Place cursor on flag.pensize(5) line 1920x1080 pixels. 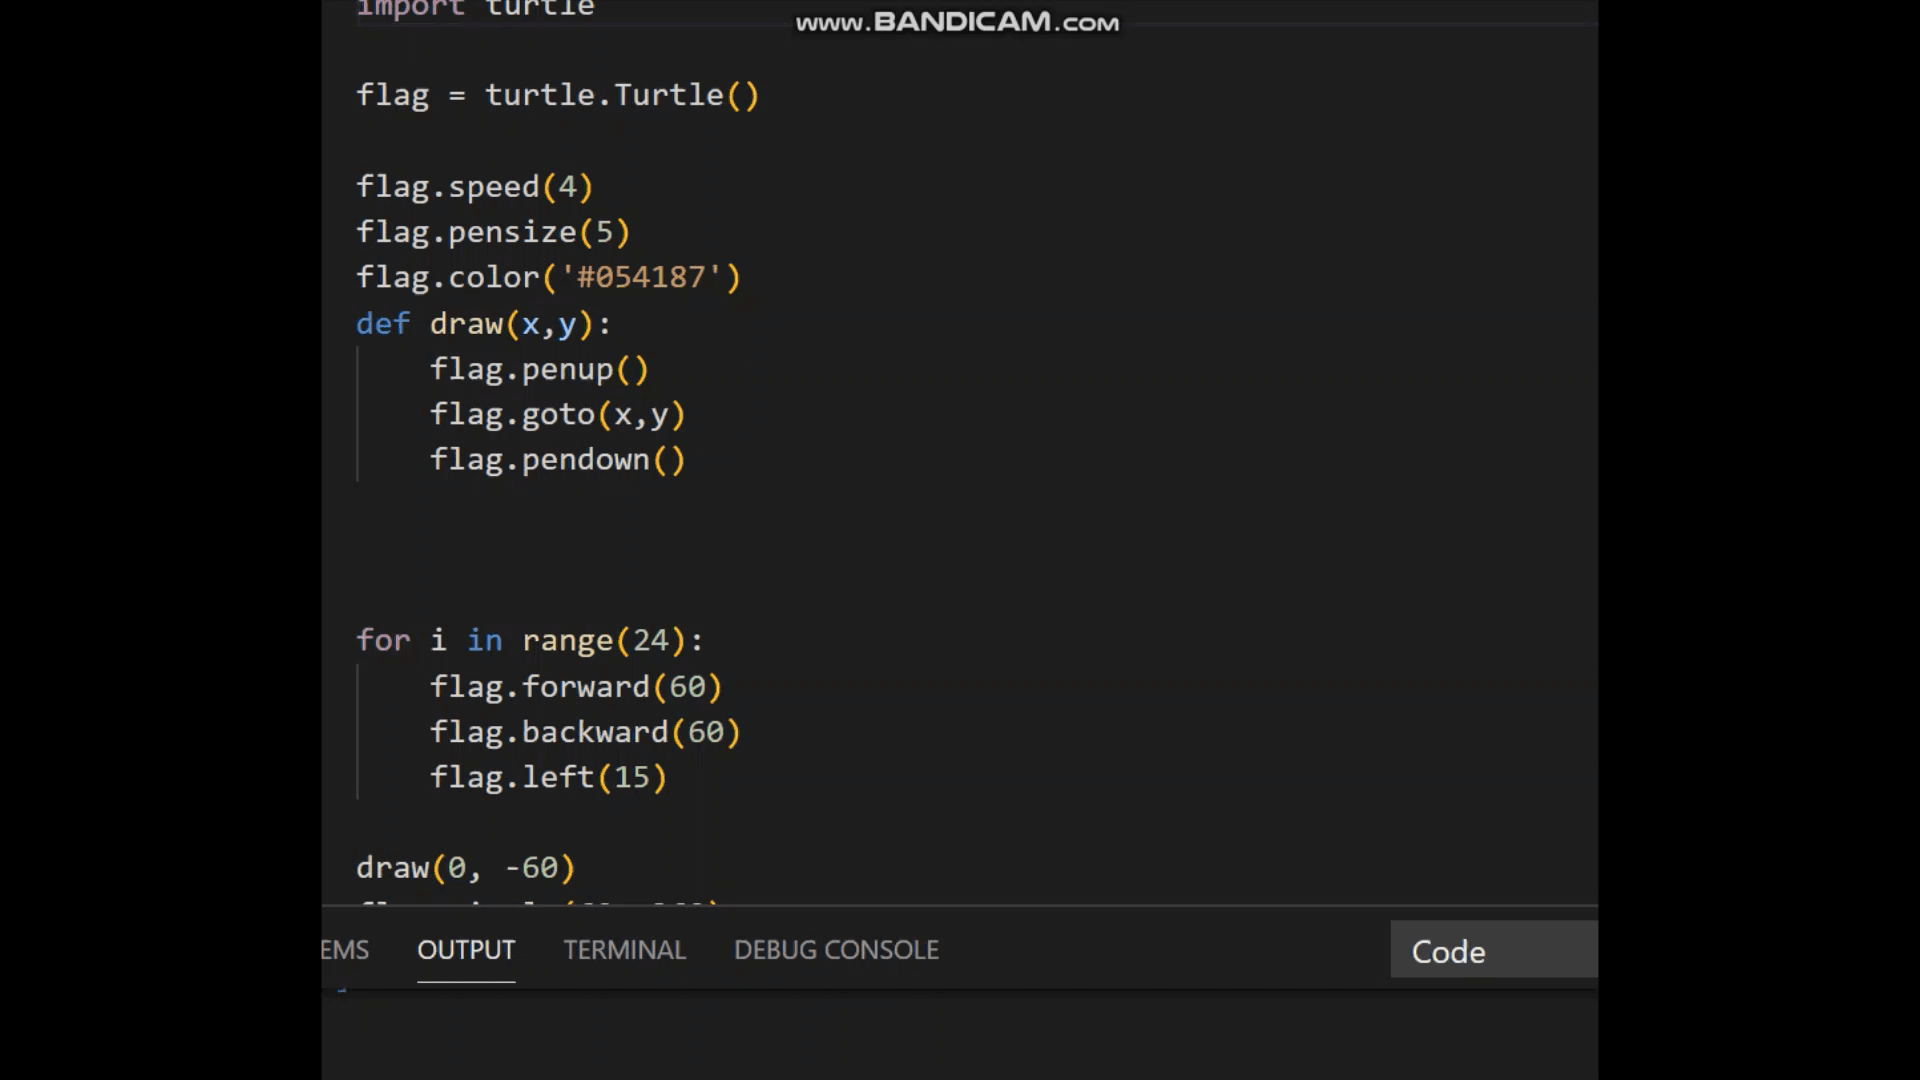(x=493, y=232)
